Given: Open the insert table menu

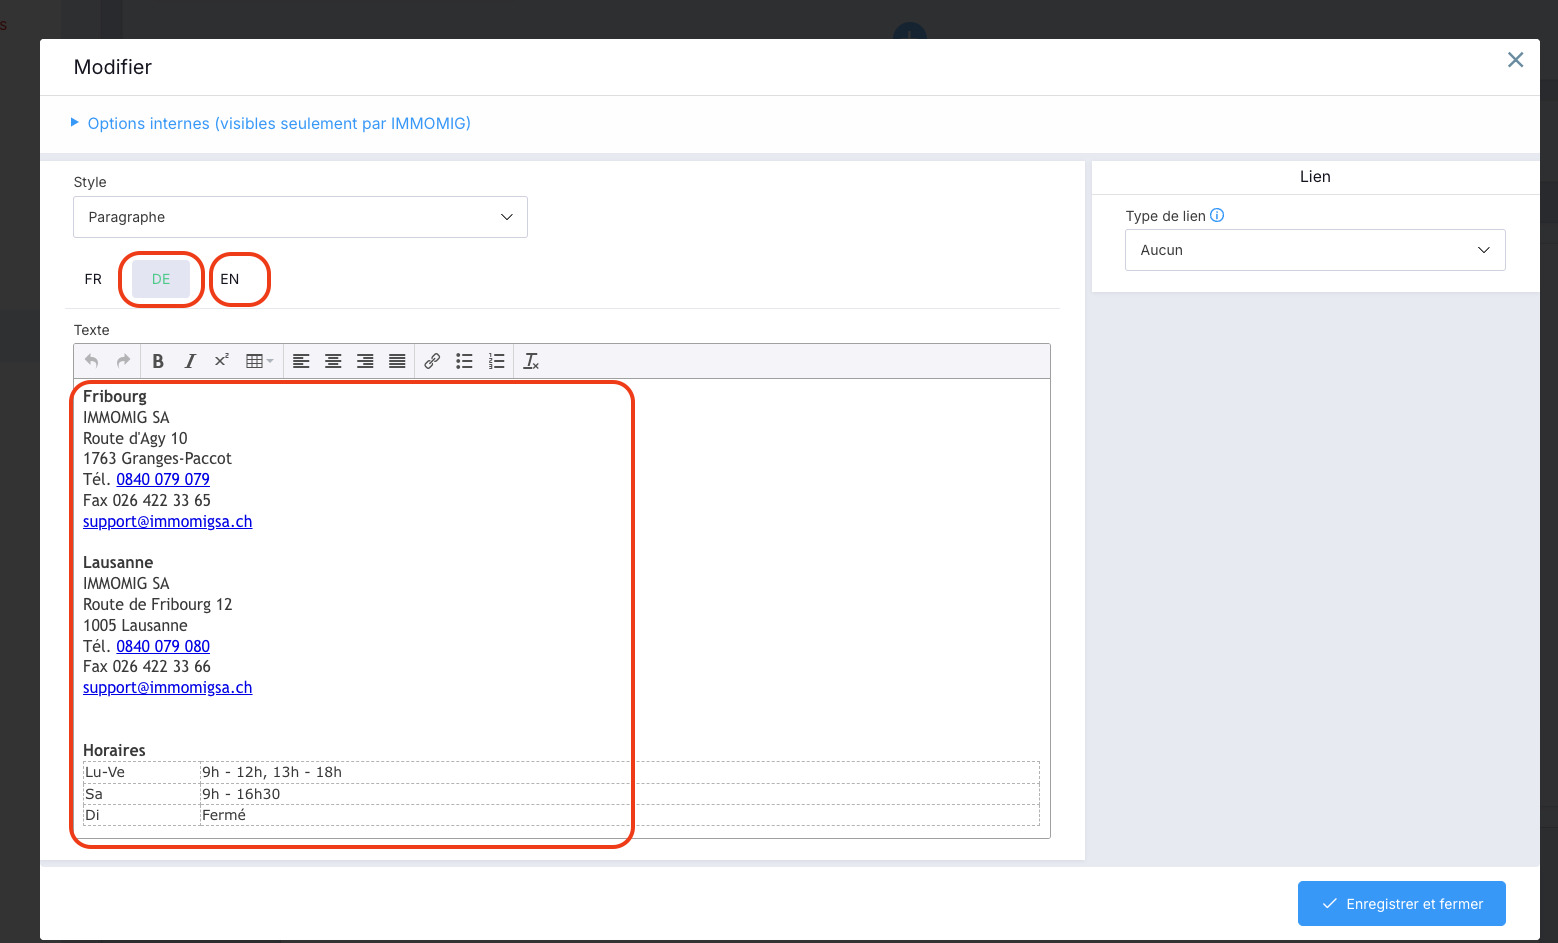Looking at the screenshot, I should point(259,361).
